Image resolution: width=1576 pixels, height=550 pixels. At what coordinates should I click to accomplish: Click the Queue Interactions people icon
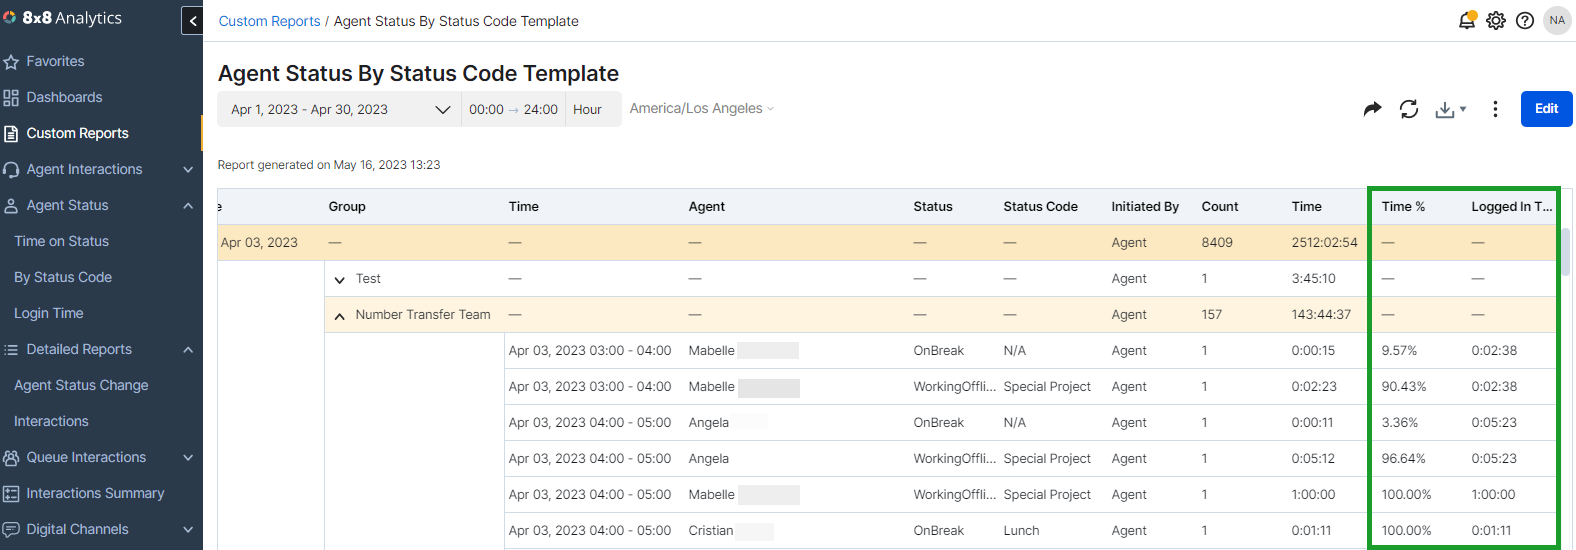tap(11, 458)
